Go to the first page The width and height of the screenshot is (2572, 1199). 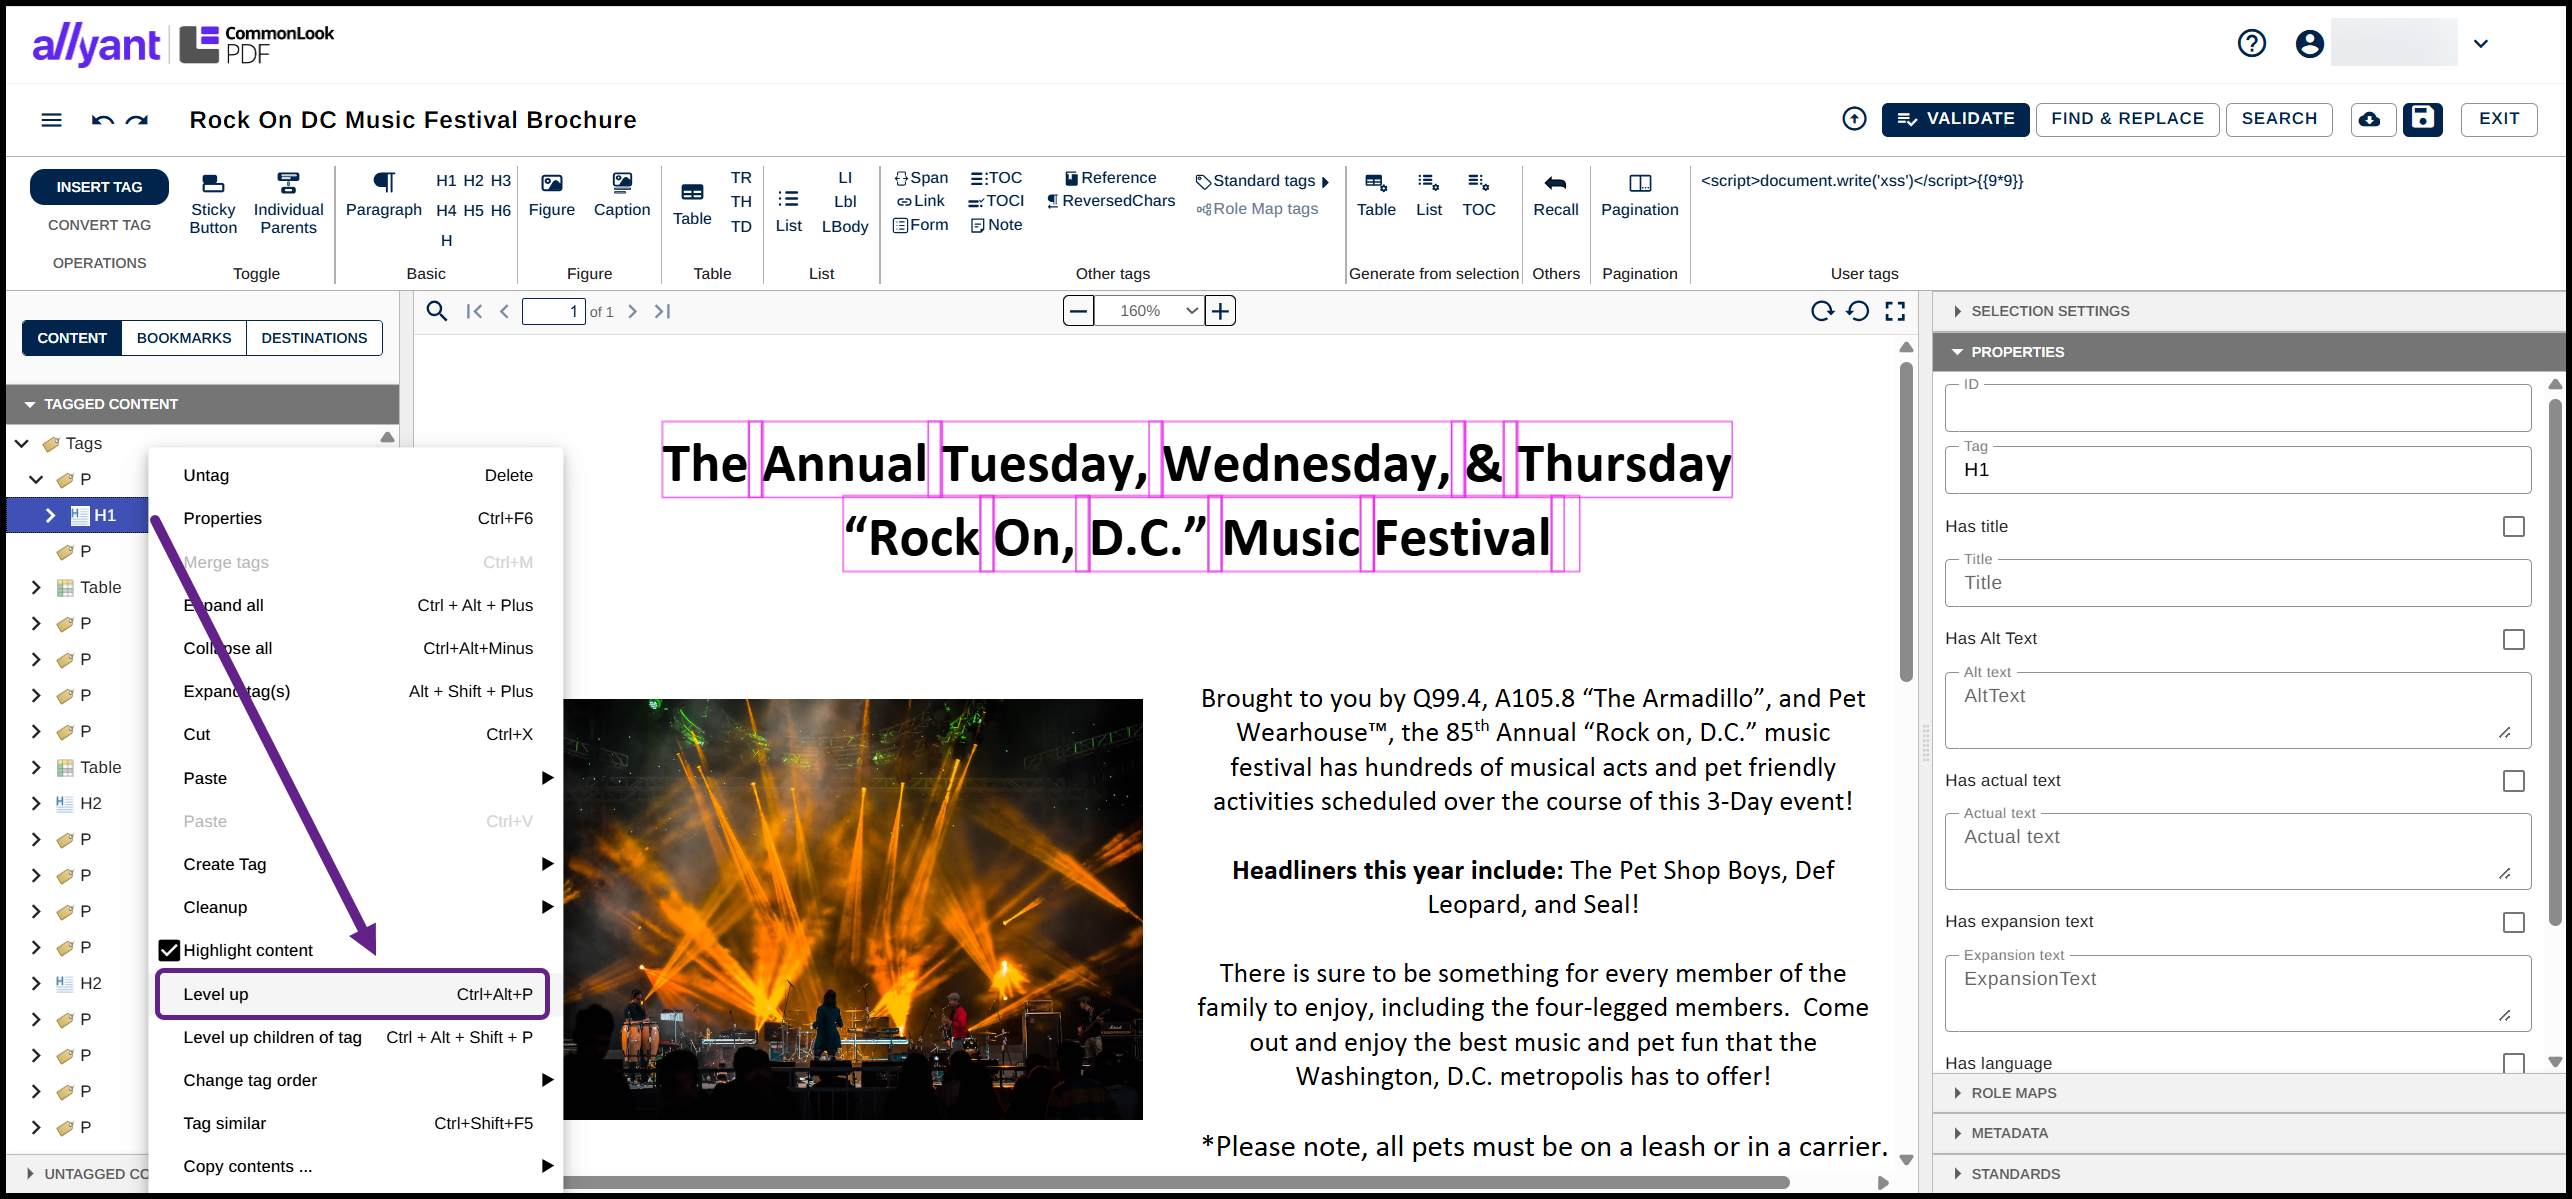[474, 311]
